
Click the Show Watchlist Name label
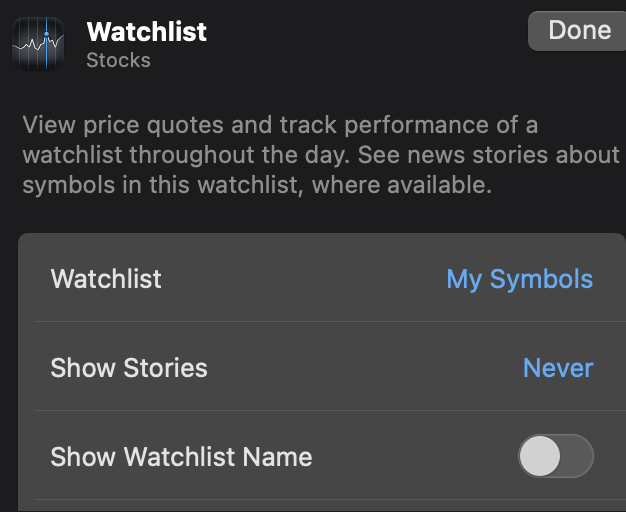coord(181,456)
